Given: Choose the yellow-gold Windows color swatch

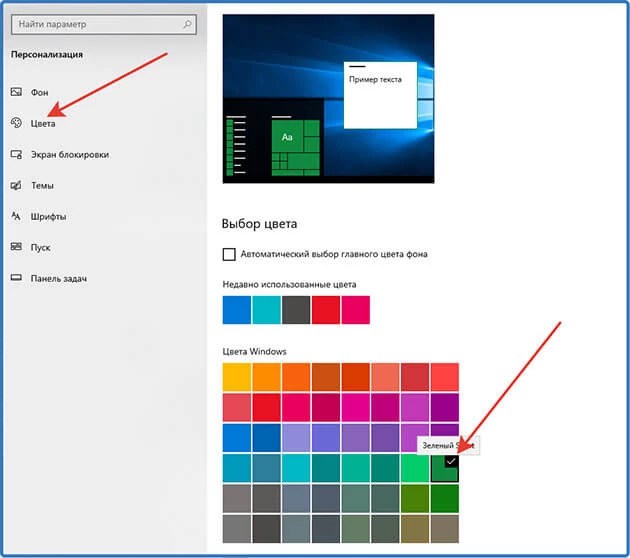Looking at the screenshot, I should click(237, 377).
